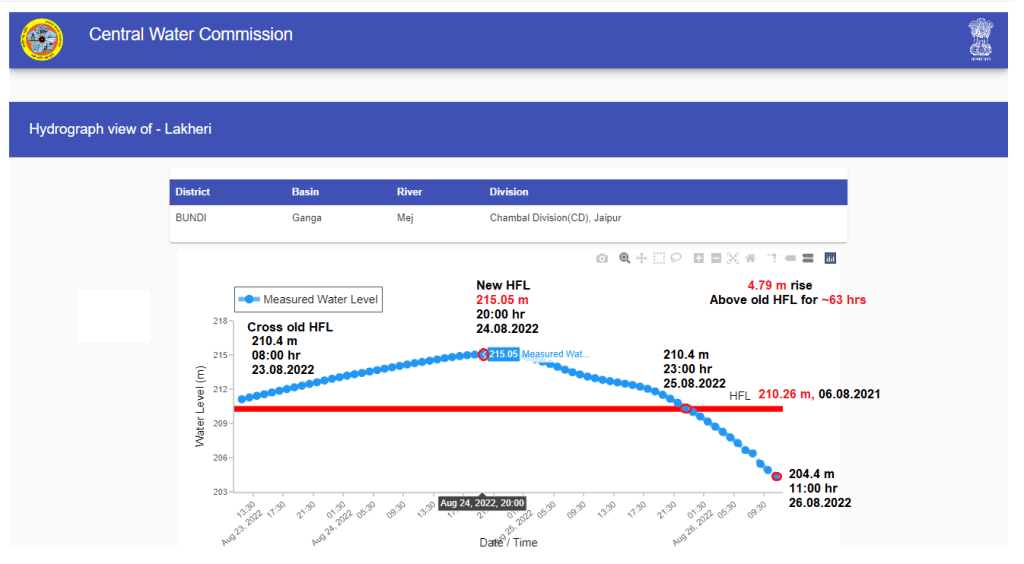This screenshot has height=564, width=1024.
Task: Select the Zoom magnifier tool
Action: coord(625,258)
